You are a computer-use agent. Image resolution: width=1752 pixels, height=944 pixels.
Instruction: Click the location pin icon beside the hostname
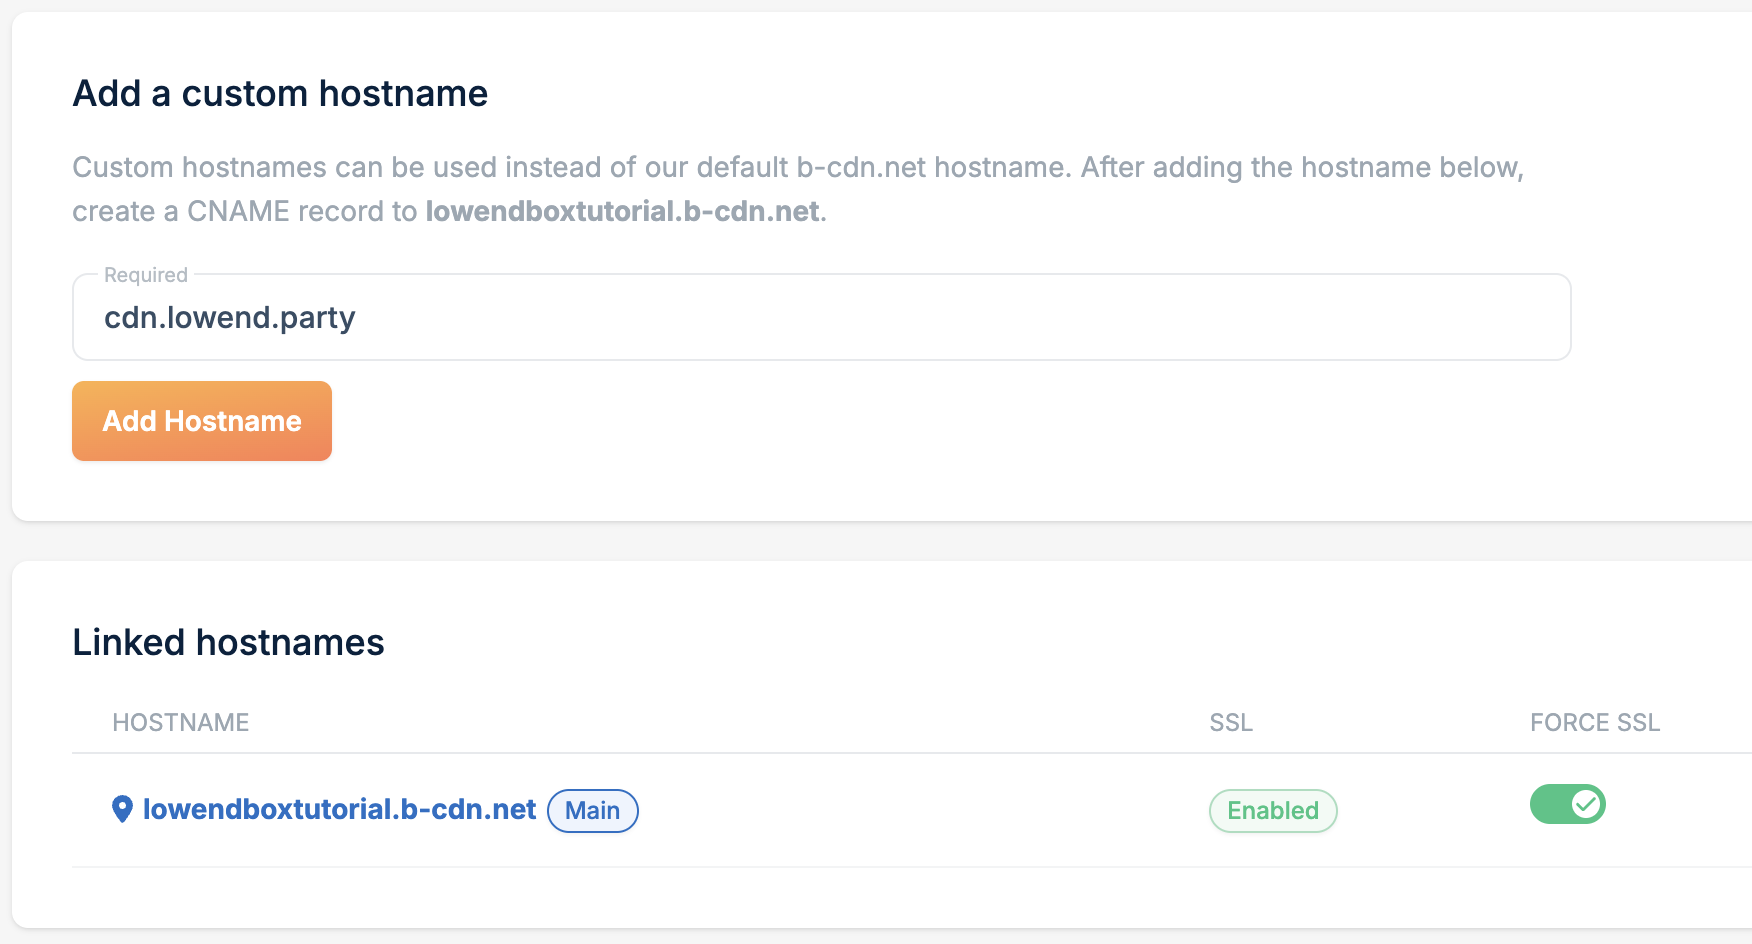122,809
